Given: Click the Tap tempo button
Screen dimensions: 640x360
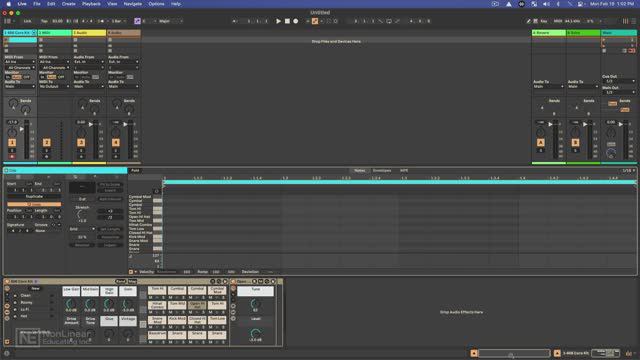Looking at the screenshot, I should click(x=44, y=21).
